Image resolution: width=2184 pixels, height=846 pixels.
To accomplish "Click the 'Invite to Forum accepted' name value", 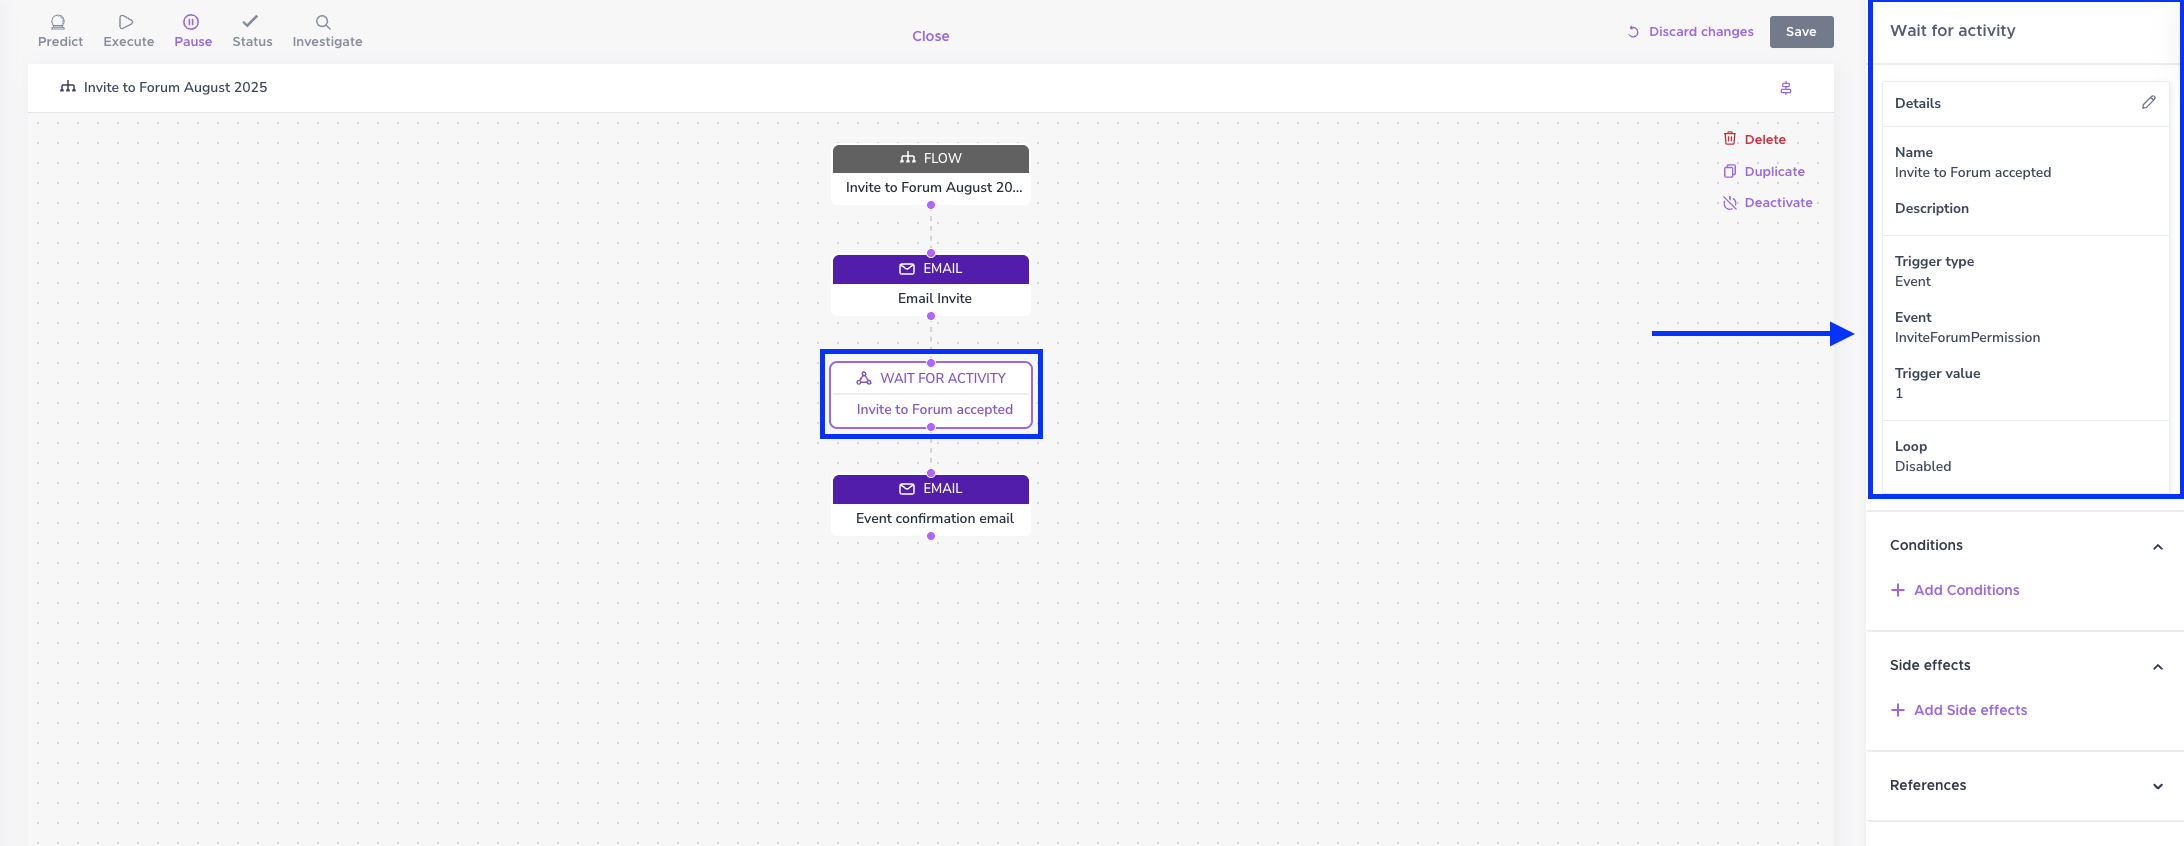I will 1973,172.
